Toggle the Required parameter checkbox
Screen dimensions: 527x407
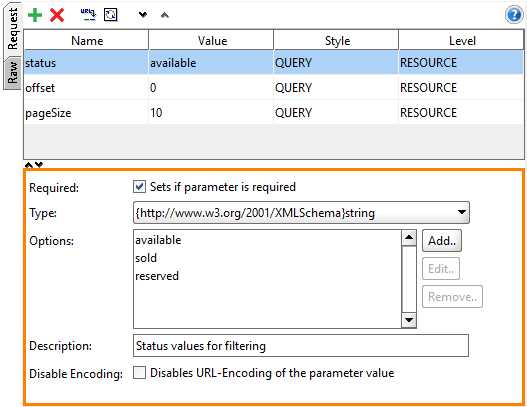click(139, 187)
